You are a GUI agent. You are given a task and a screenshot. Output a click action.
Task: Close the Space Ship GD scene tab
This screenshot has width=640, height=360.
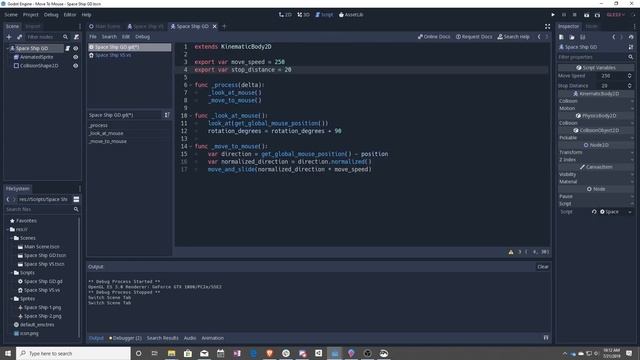click(x=215, y=26)
